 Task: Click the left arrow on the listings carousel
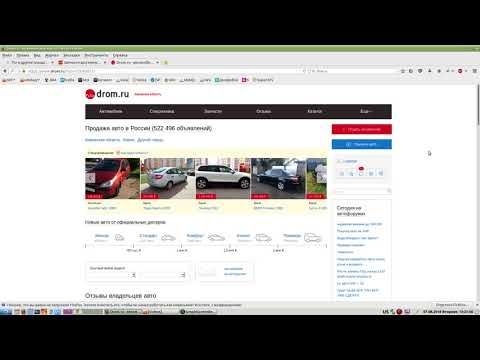point(90,178)
